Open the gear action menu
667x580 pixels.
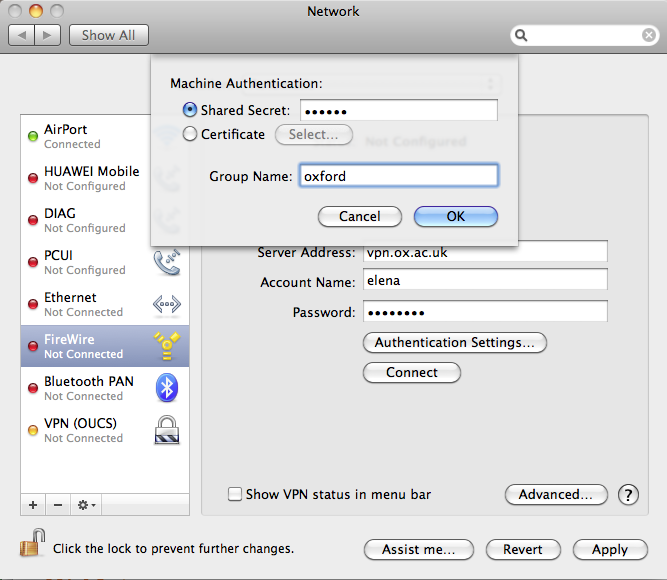point(87,505)
